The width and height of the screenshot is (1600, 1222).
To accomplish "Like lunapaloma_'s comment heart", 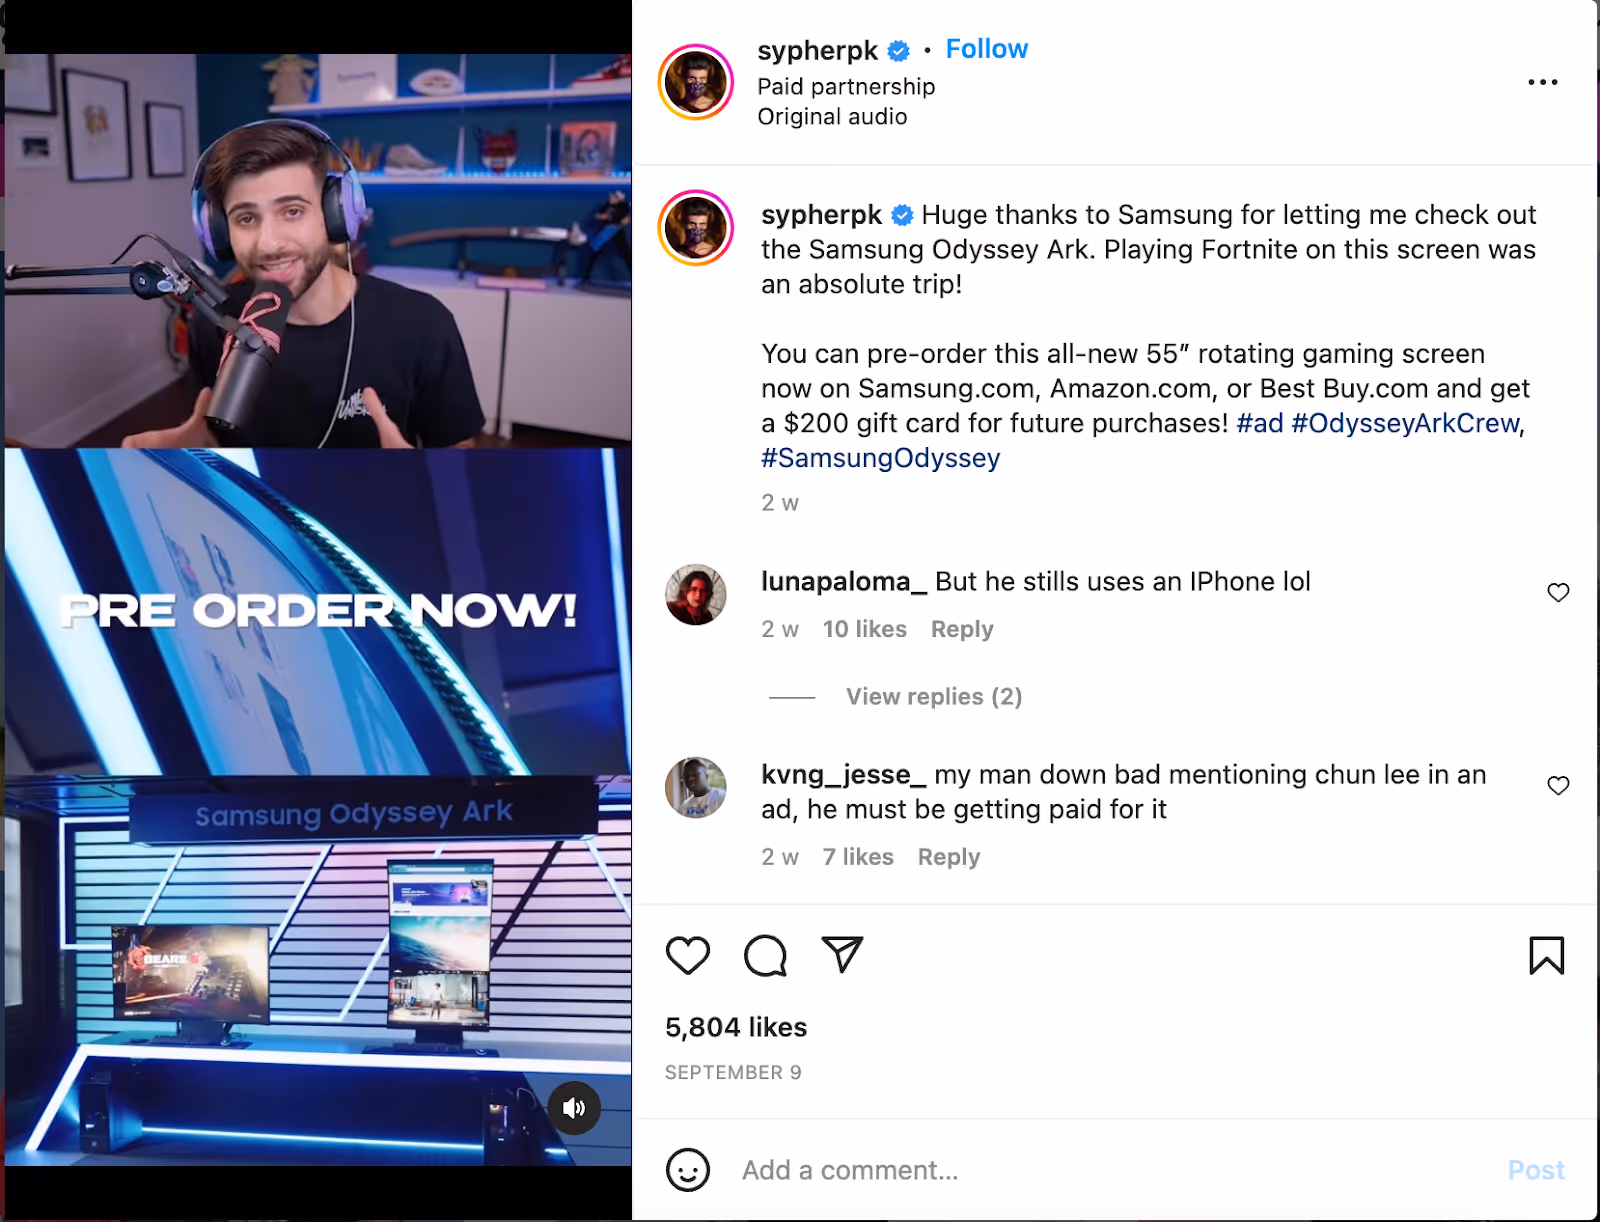I will (x=1558, y=592).
